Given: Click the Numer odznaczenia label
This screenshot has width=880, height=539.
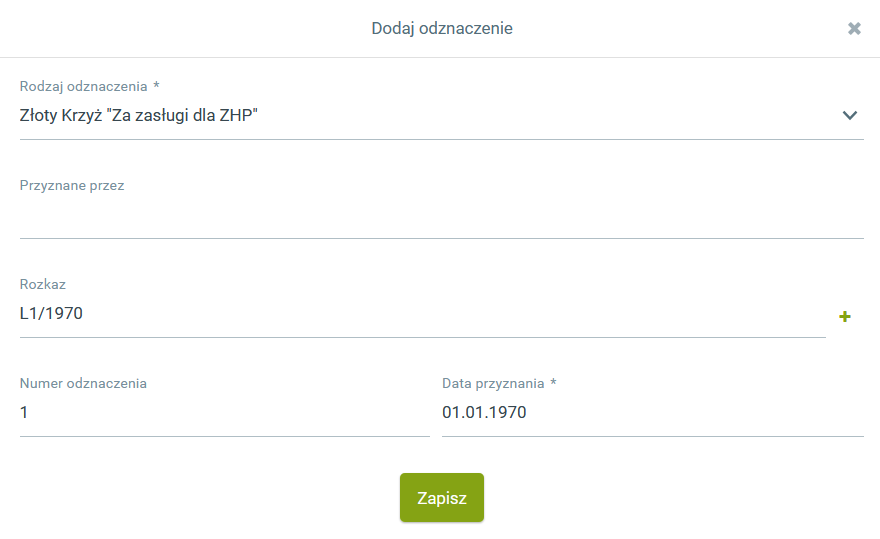Looking at the screenshot, I should coord(83,383).
